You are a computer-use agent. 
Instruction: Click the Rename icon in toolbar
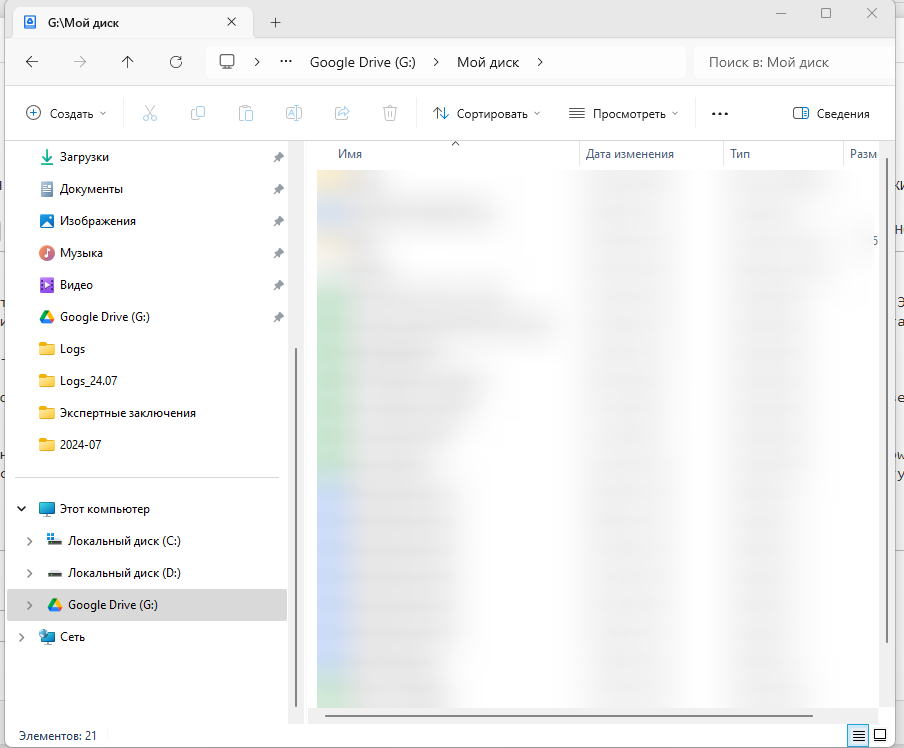(x=294, y=113)
